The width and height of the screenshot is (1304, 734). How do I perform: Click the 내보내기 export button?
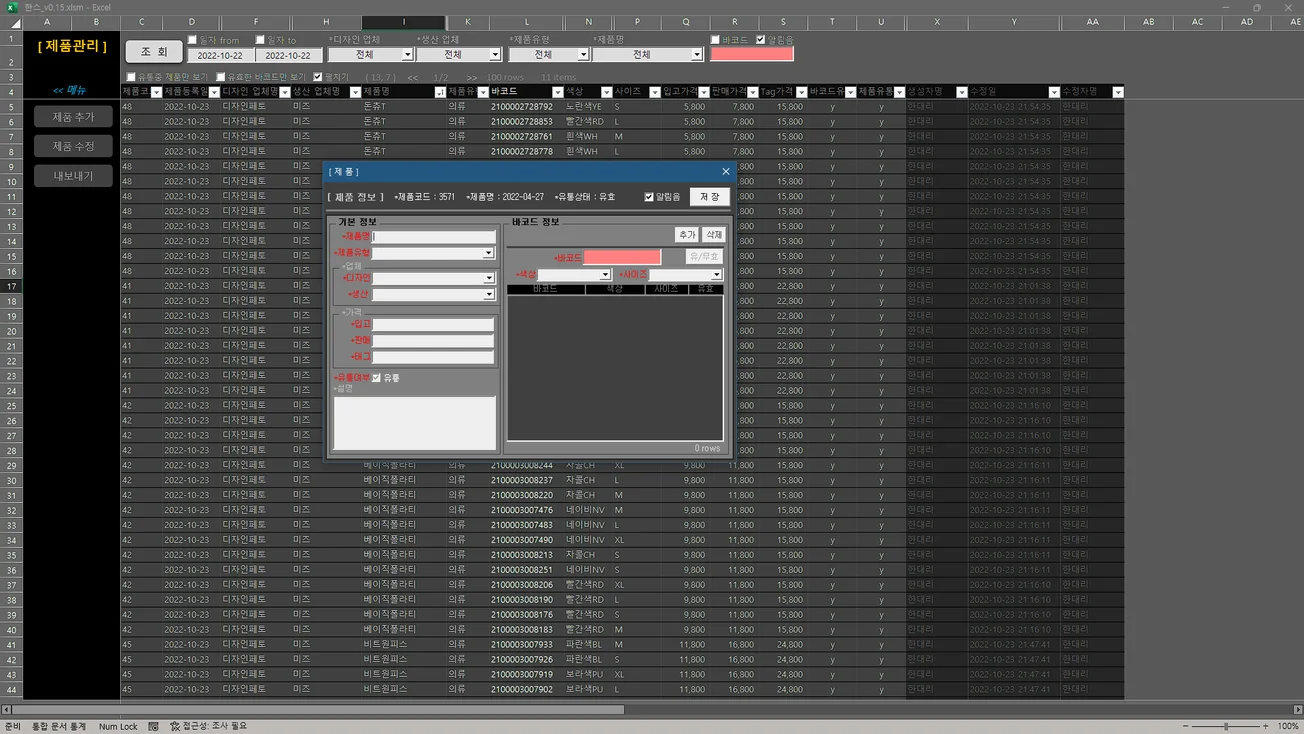(73, 176)
